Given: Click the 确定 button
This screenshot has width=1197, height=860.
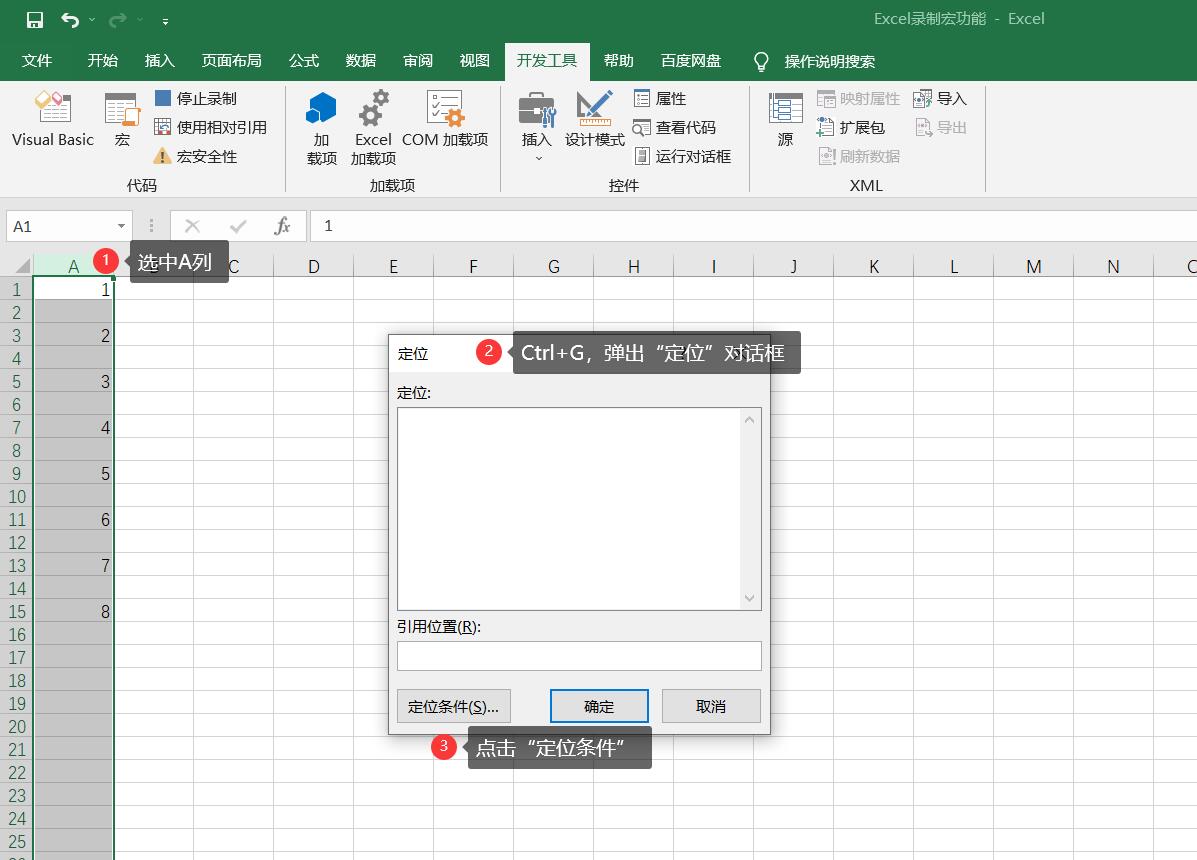Looking at the screenshot, I should (599, 706).
